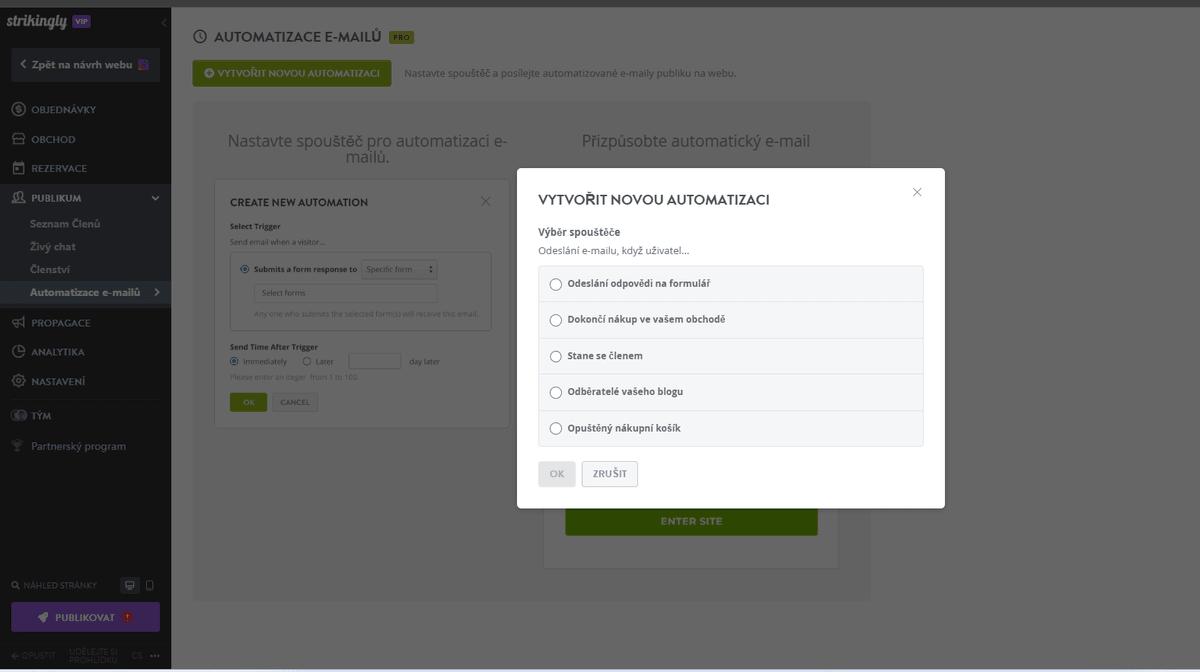Click the Obchod store icon
Viewport: 1200px width, 672px height.
19,139
